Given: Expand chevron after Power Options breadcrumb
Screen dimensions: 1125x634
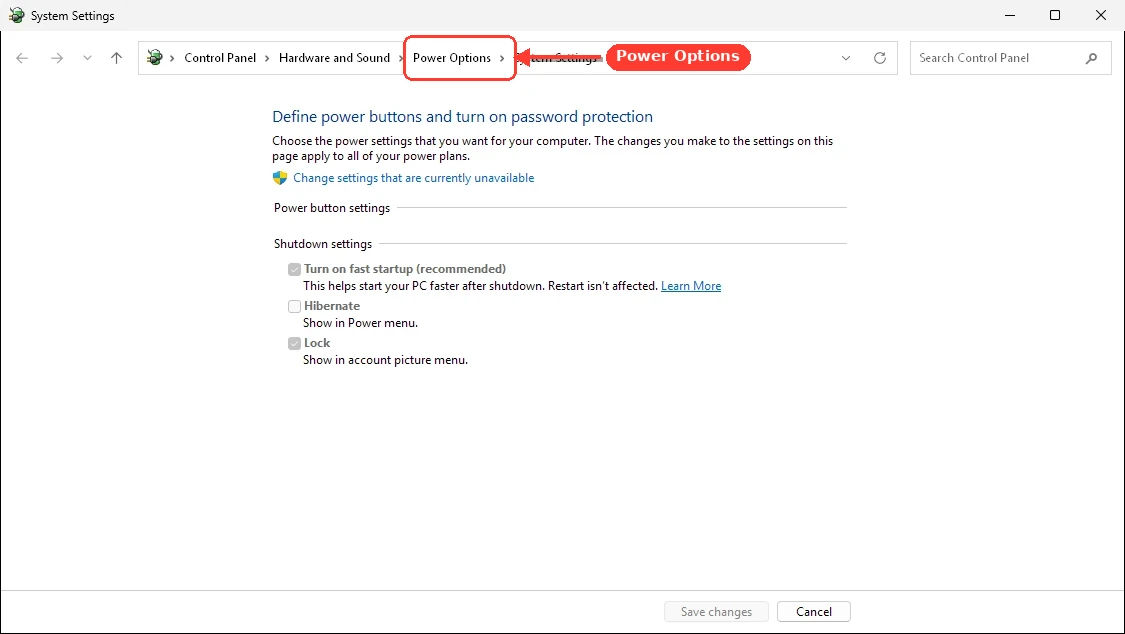Looking at the screenshot, I should tap(502, 58).
